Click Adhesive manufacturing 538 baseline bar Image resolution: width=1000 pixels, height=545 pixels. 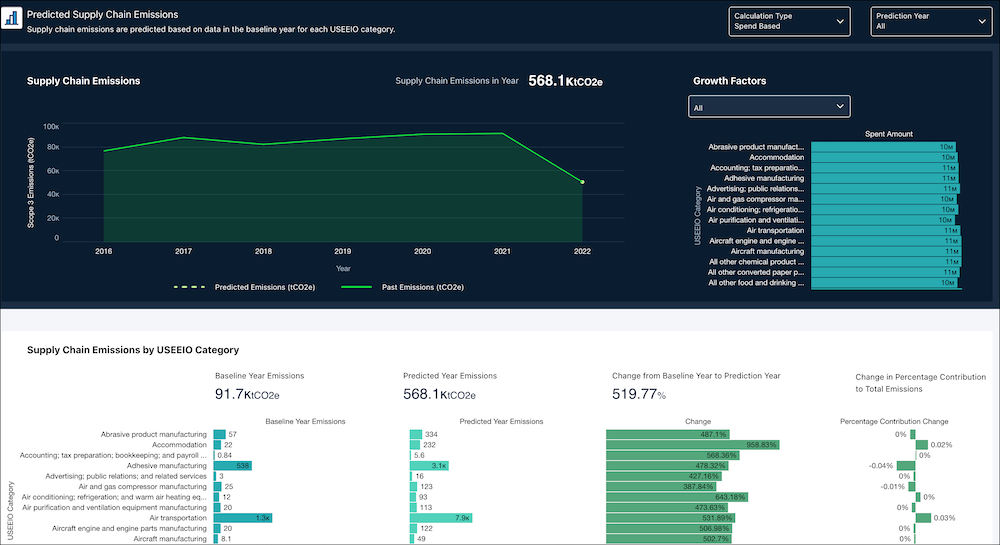(x=233, y=466)
